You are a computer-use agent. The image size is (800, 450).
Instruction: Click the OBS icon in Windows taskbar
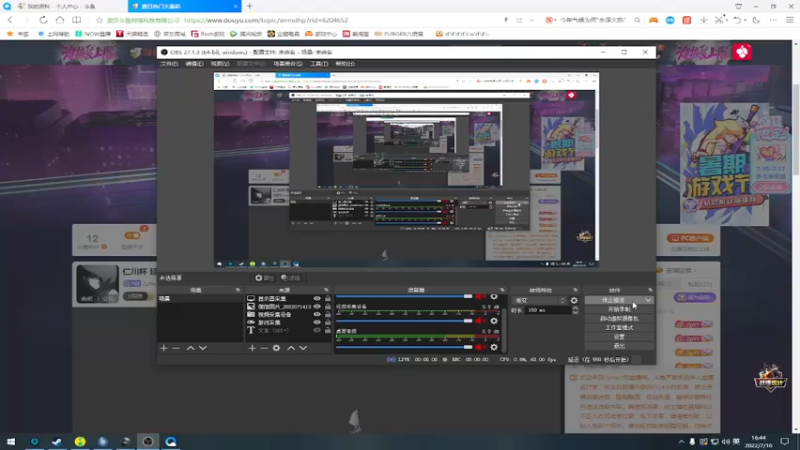[x=148, y=441]
